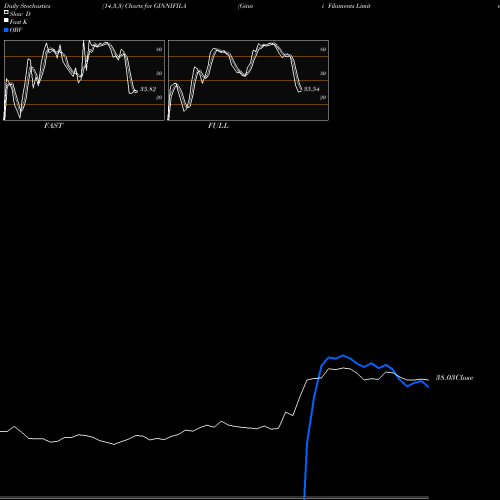The image size is (500, 500).
Task: Click the Fast K legend swatch
Action: coord(6,20)
